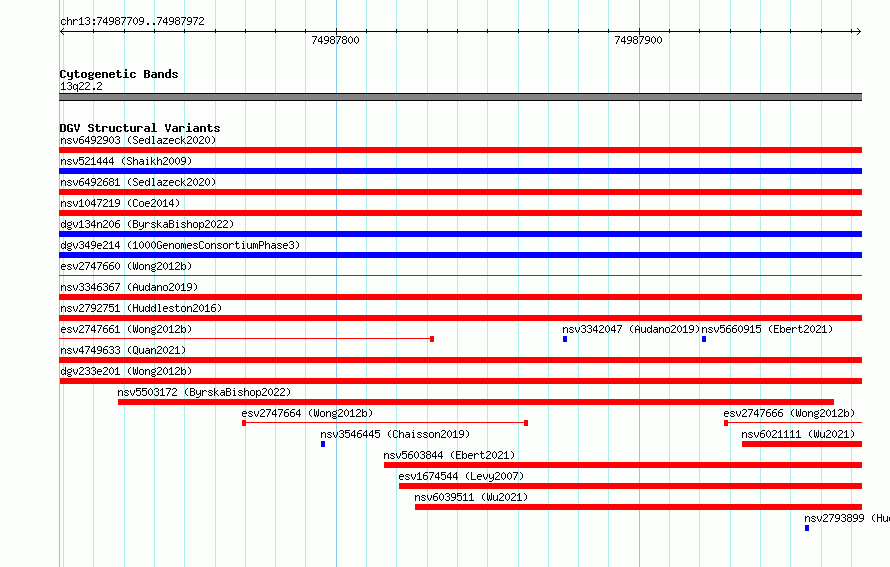The image size is (890, 567).
Task: Click the nsv5503172 (ByrskaBishop2022) label text
Action: tap(204, 392)
